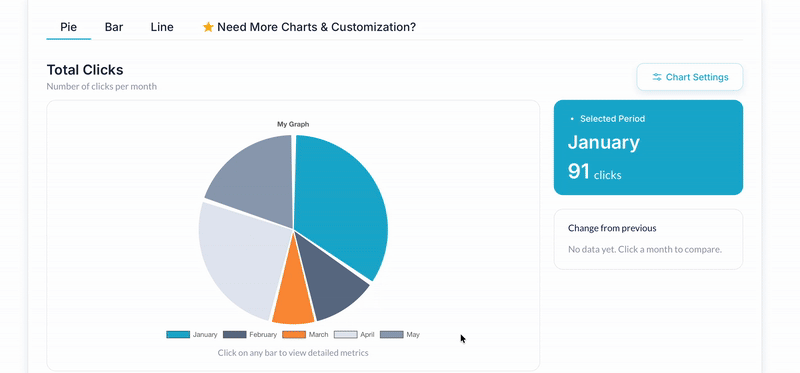Click the Selected Period January card
Viewport: 800px width, 373px height.
pos(648,147)
